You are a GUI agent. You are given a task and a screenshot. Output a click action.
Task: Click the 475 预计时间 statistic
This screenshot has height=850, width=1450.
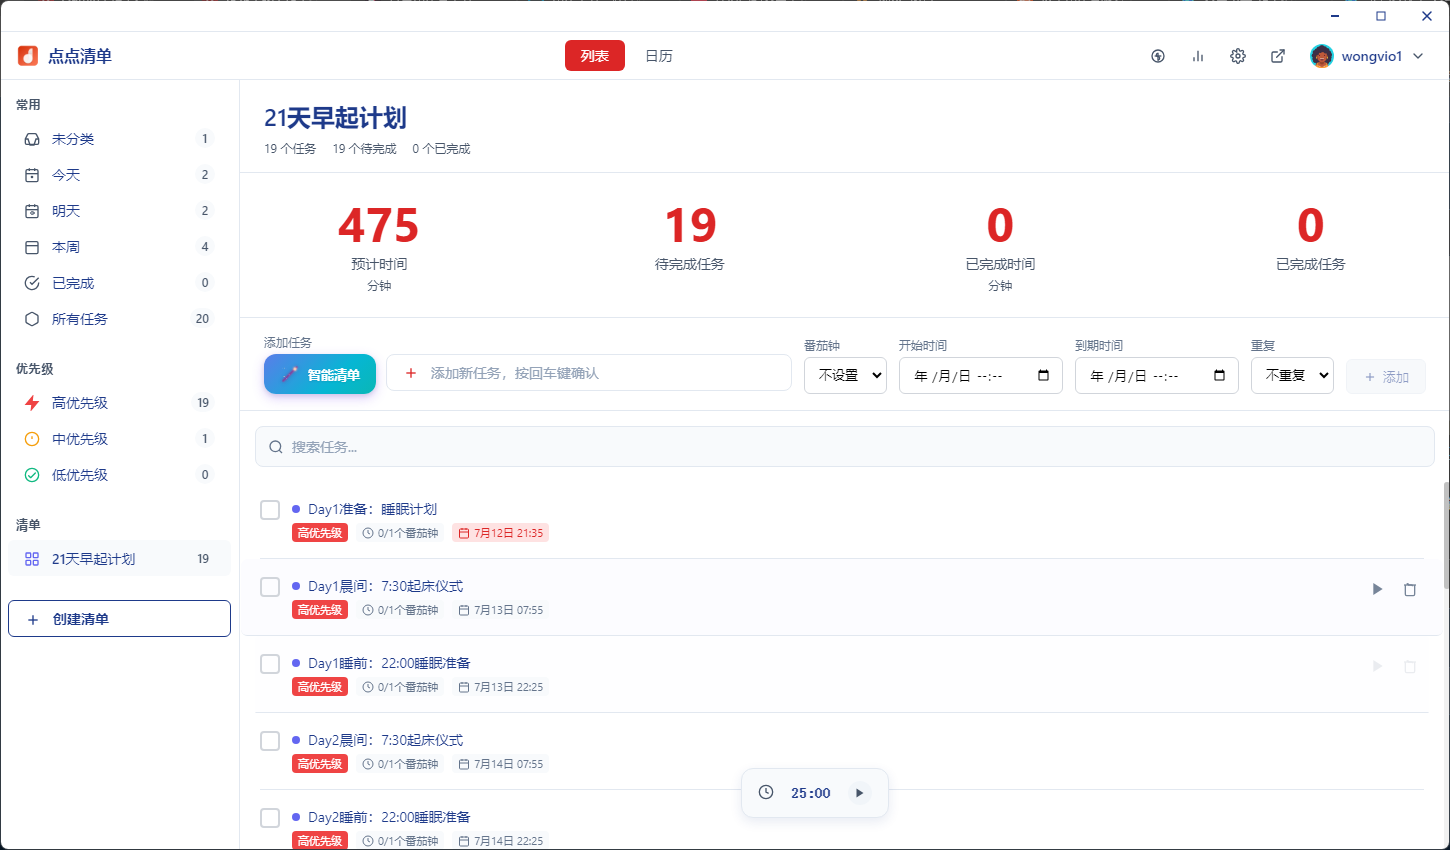(379, 246)
